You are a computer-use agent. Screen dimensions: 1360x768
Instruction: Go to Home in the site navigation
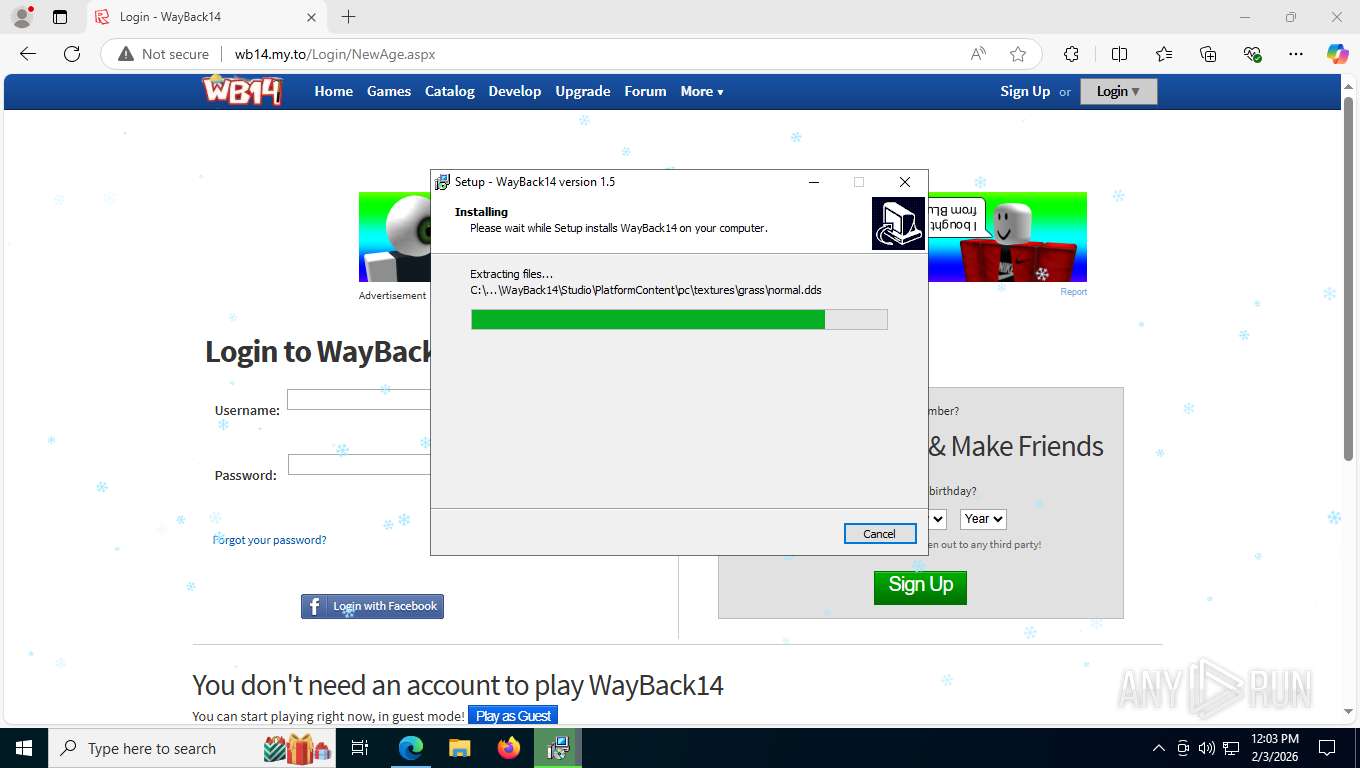coord(334,91)
